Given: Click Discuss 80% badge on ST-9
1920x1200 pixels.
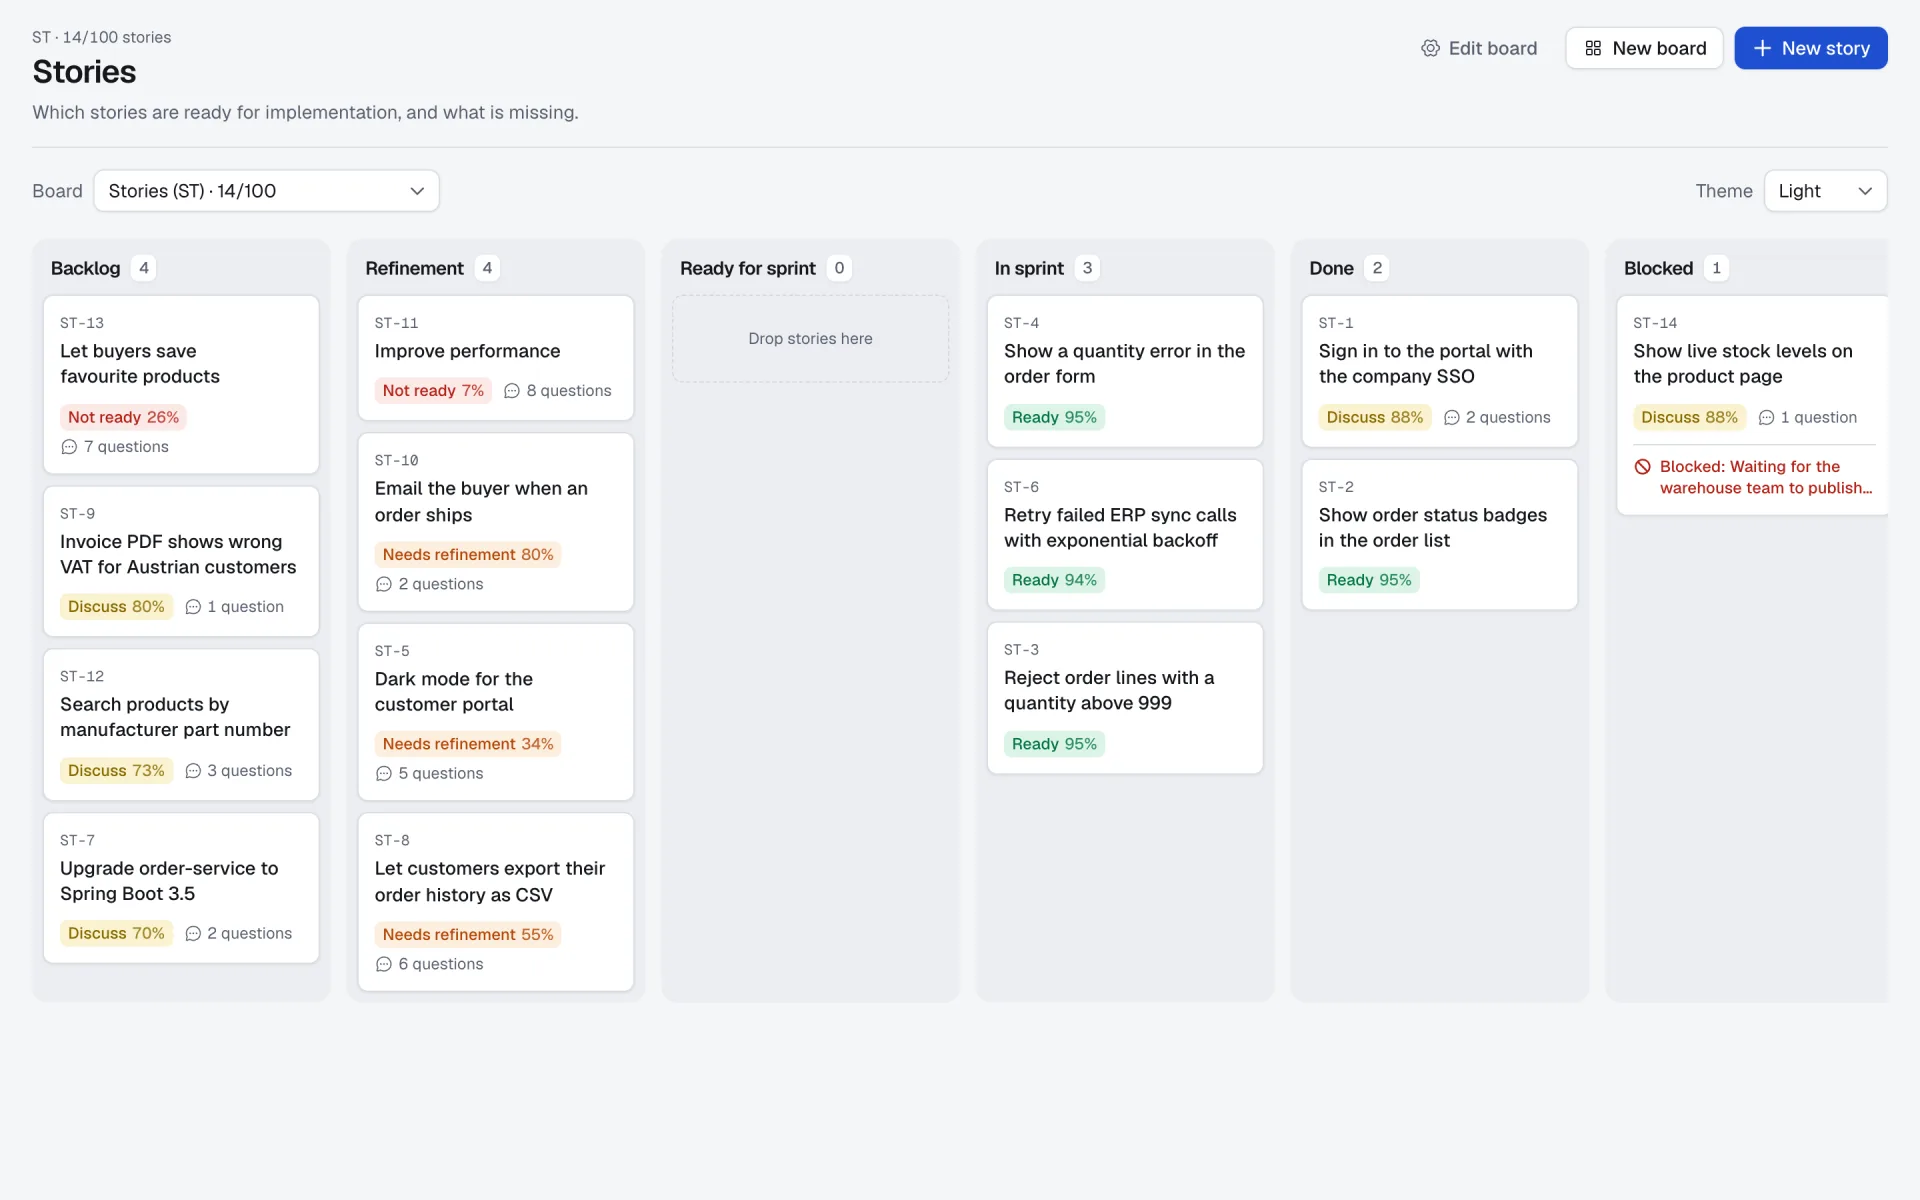Looking at the screenshot, I should click(116, 607).
